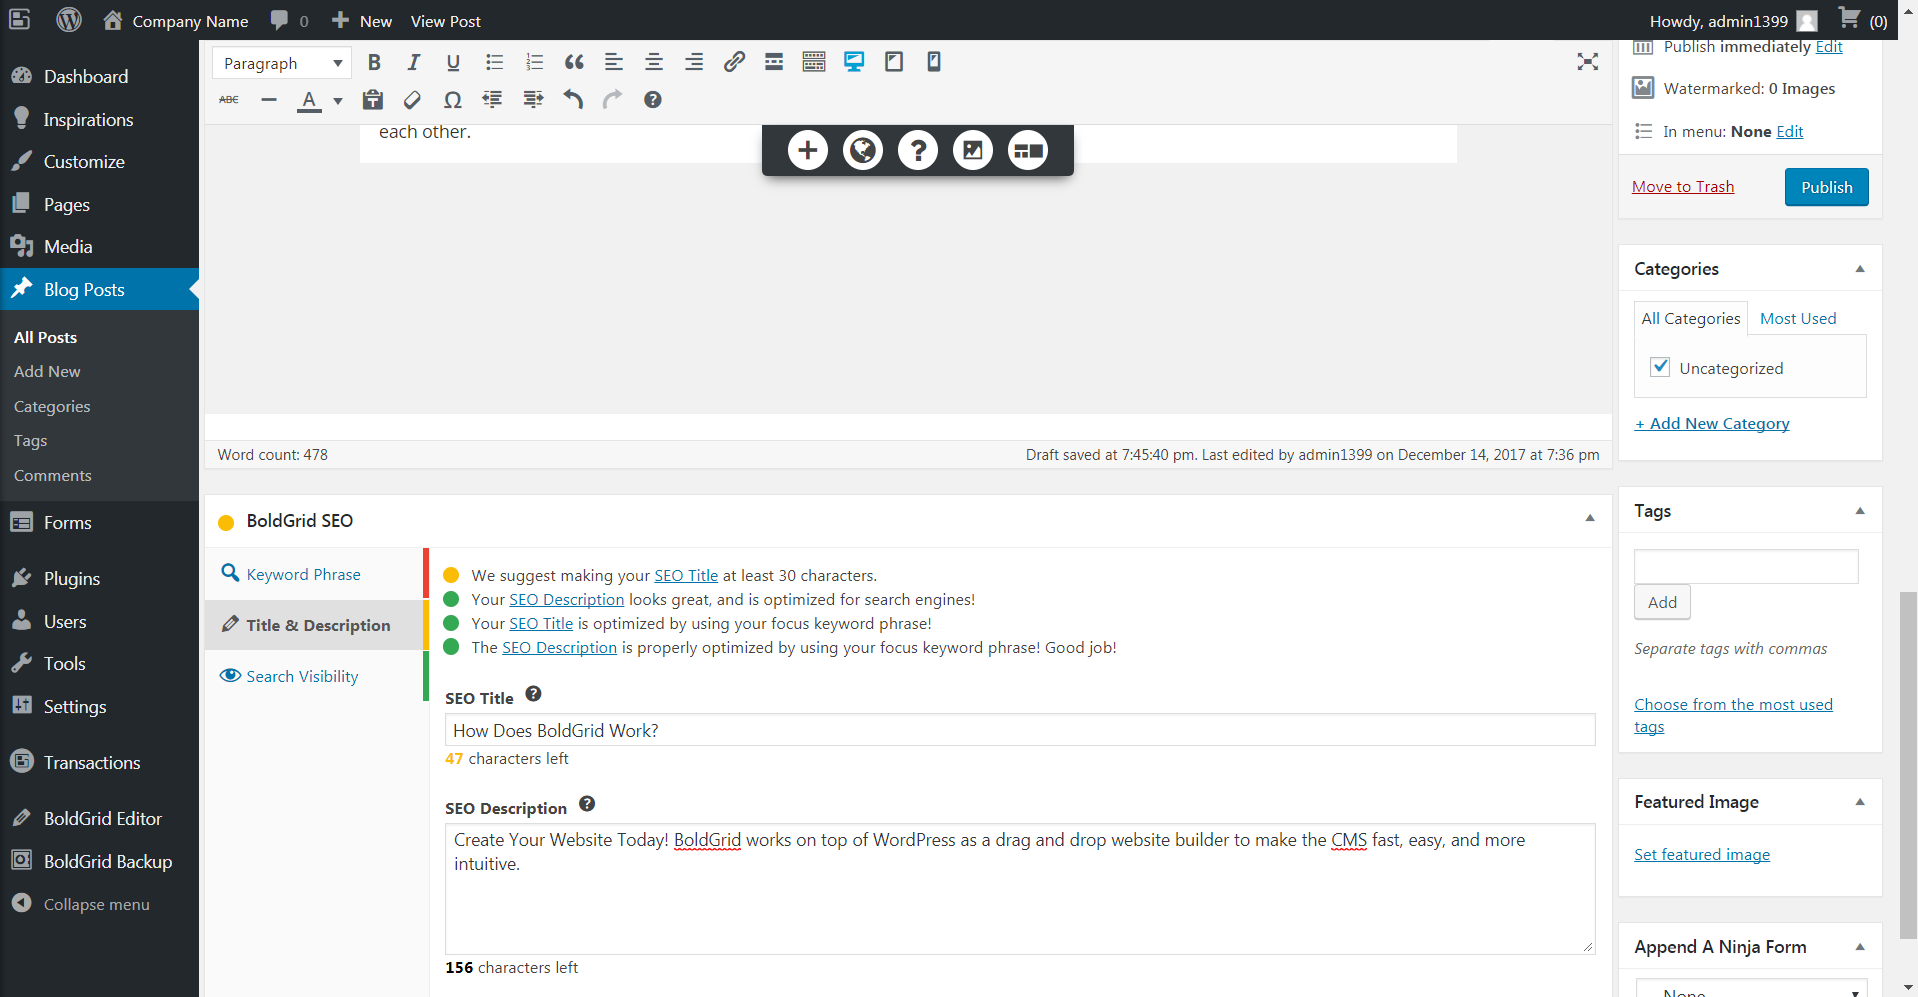
Task: Click Add New Category link
Action: [1711, 424]
